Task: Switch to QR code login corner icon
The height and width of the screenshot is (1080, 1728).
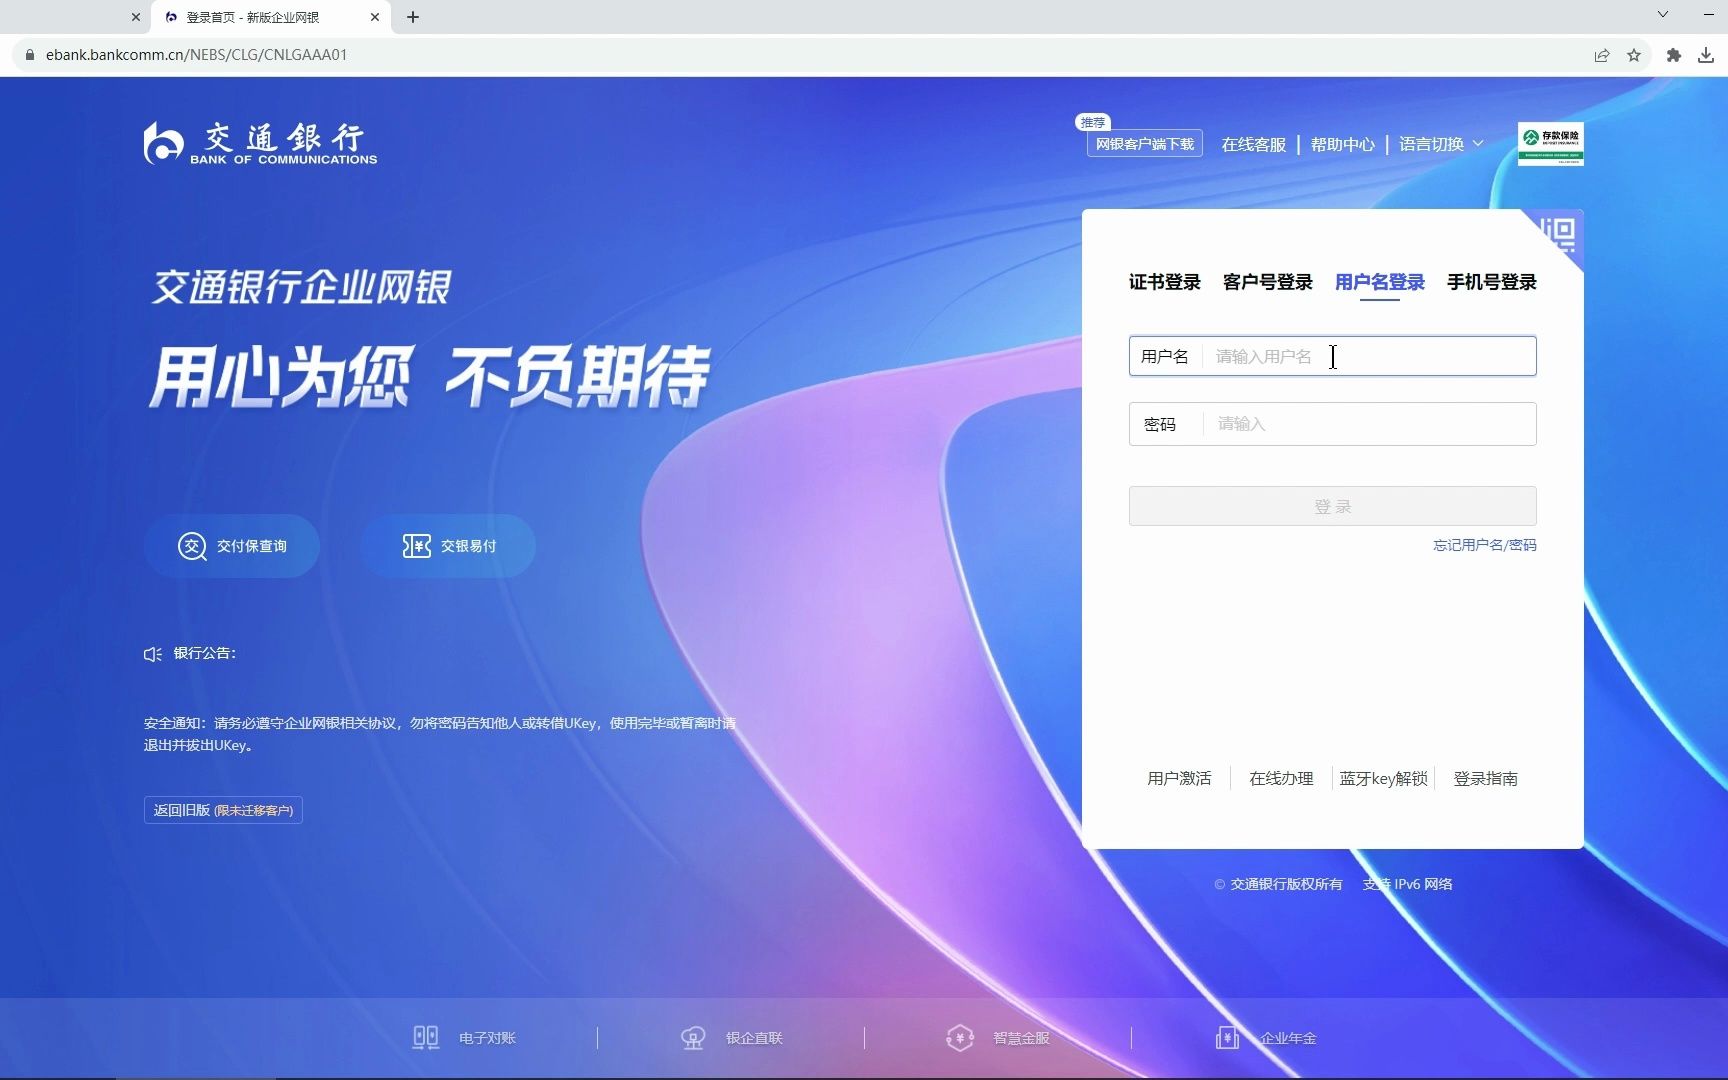Action: 1558,236
